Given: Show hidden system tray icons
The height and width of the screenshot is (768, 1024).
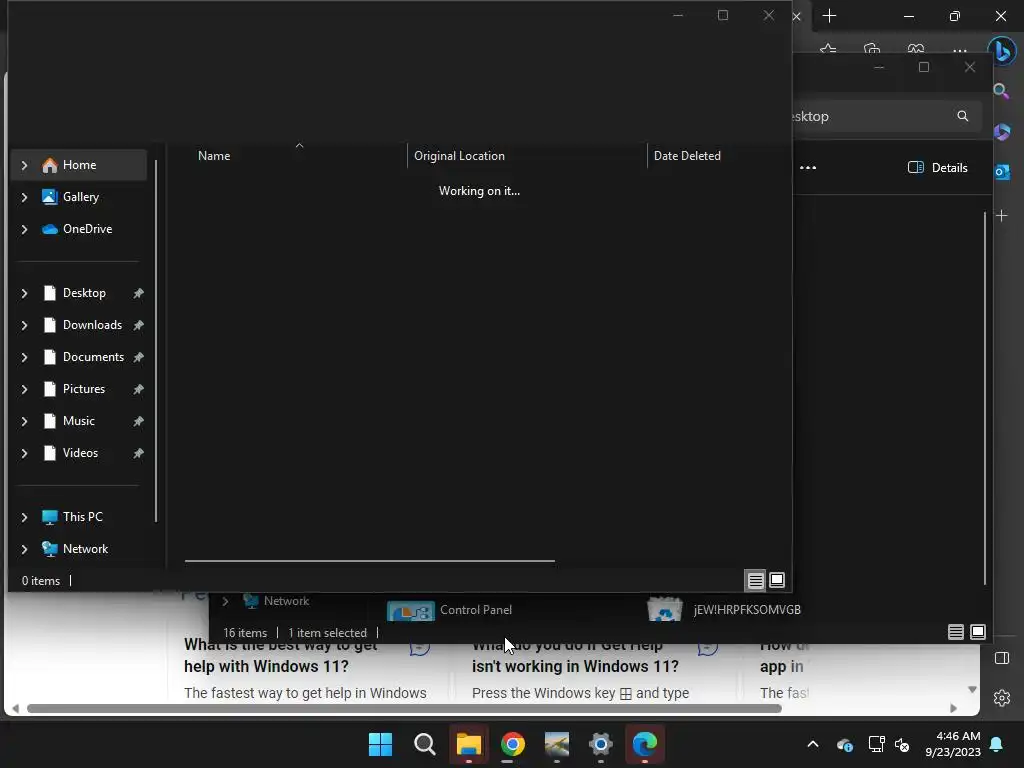Looking at the screenshot, I should coord(813,744).
